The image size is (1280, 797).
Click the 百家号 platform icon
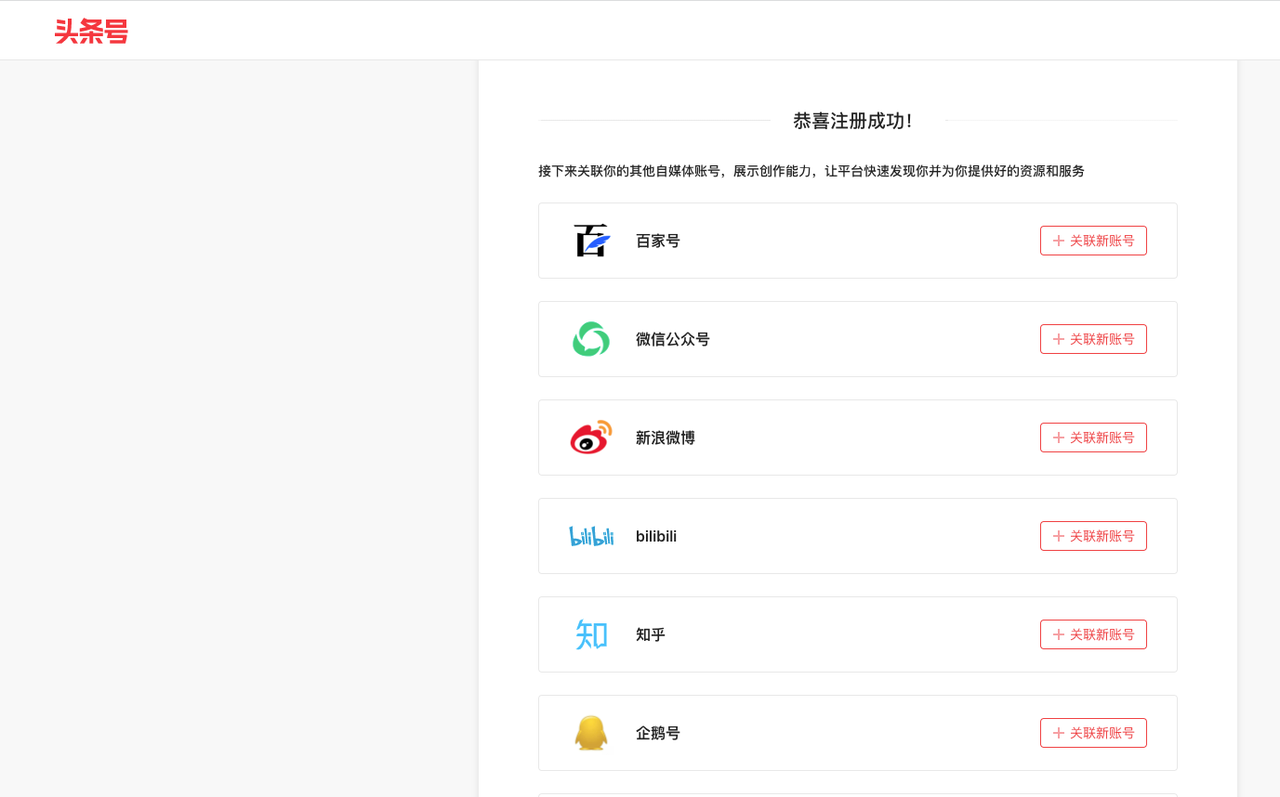pos(591,241)
